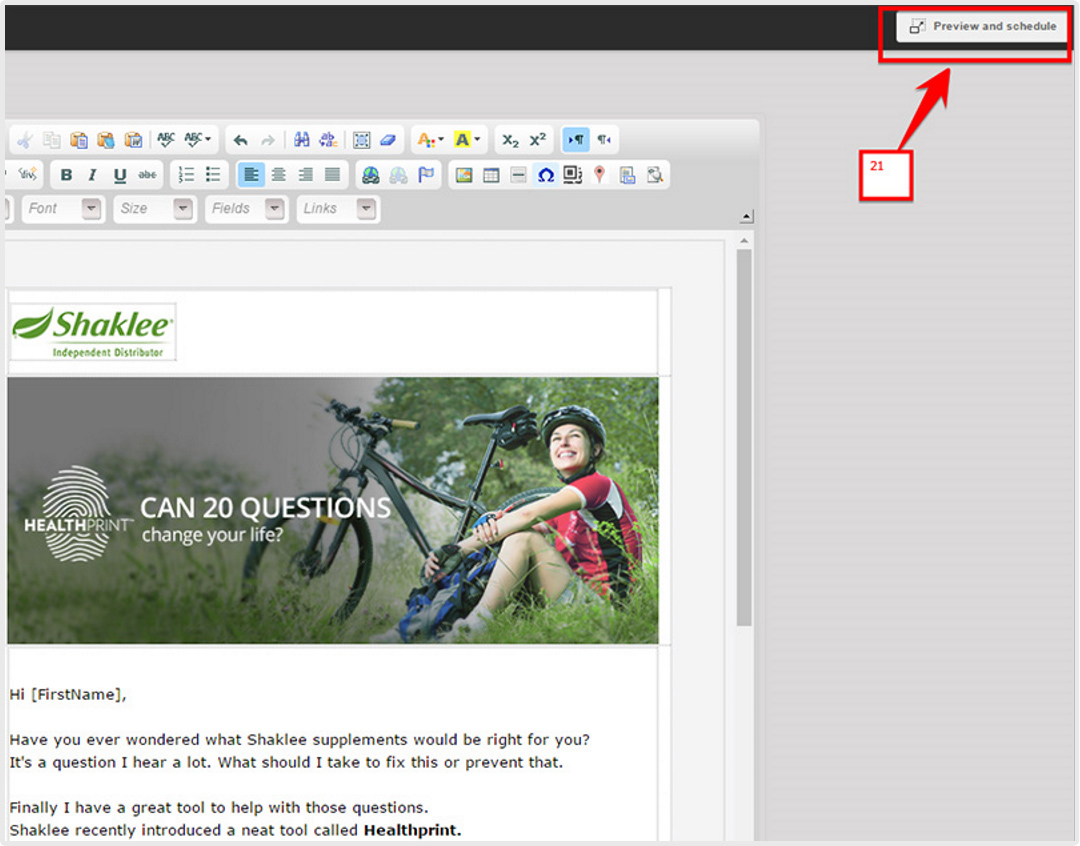Apply superscript formatting
The width and height of the screenshot is (1080, 846).
(537, 140)
